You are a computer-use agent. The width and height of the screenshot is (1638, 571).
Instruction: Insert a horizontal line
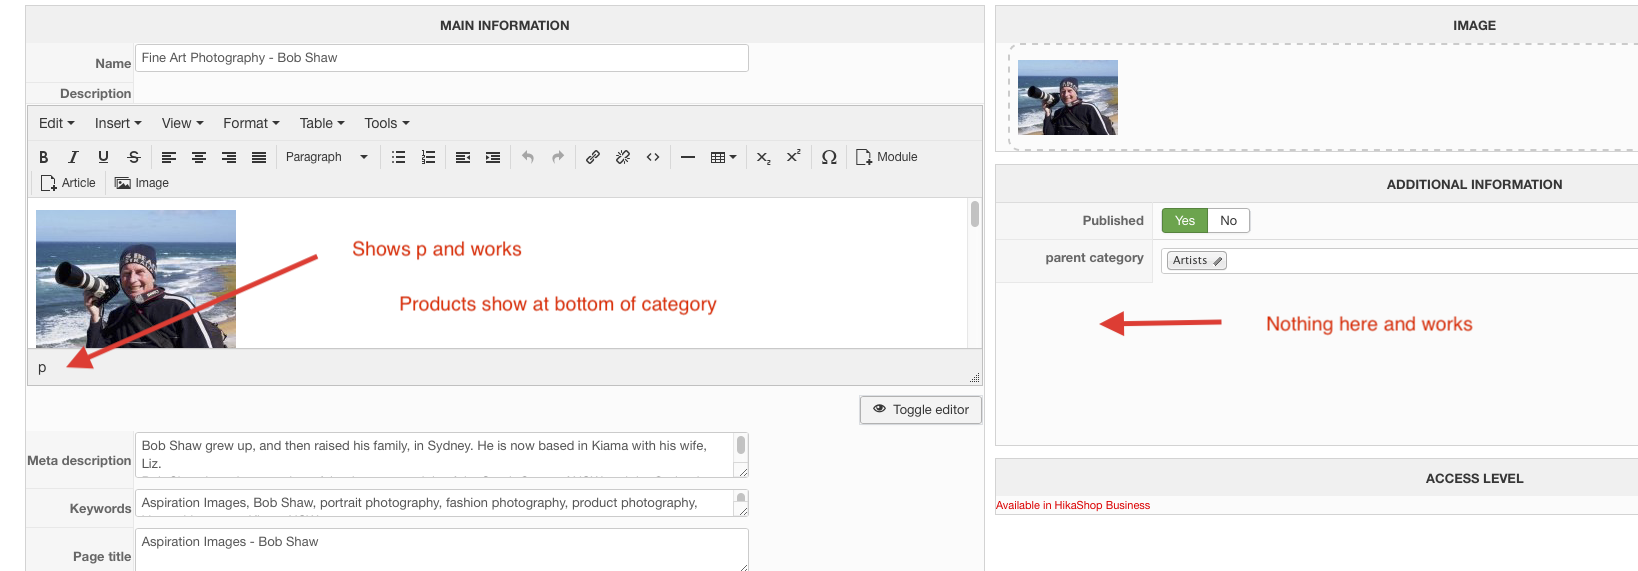688,157
